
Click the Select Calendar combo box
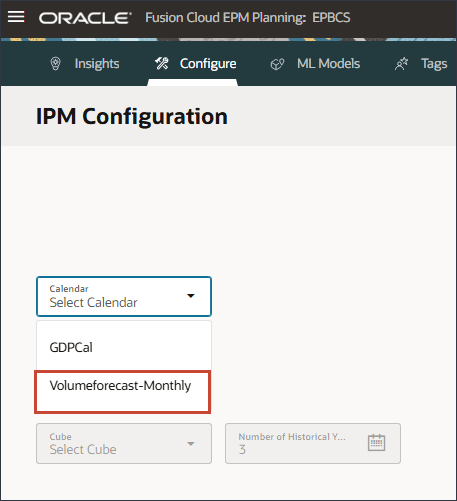click(124, 296)
